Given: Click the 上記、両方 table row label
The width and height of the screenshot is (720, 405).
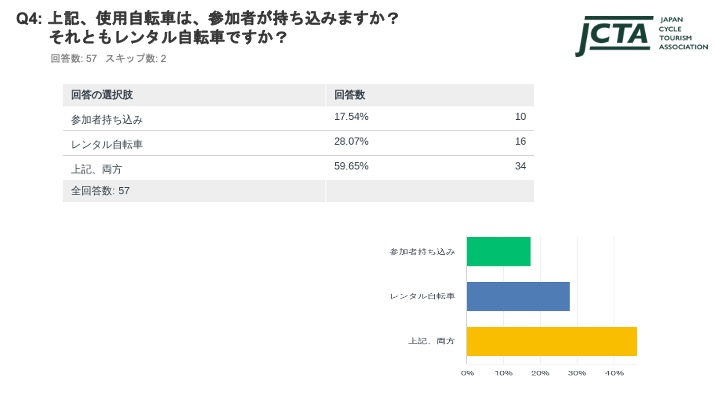Looking at the screenshot, I should (96, 169).
